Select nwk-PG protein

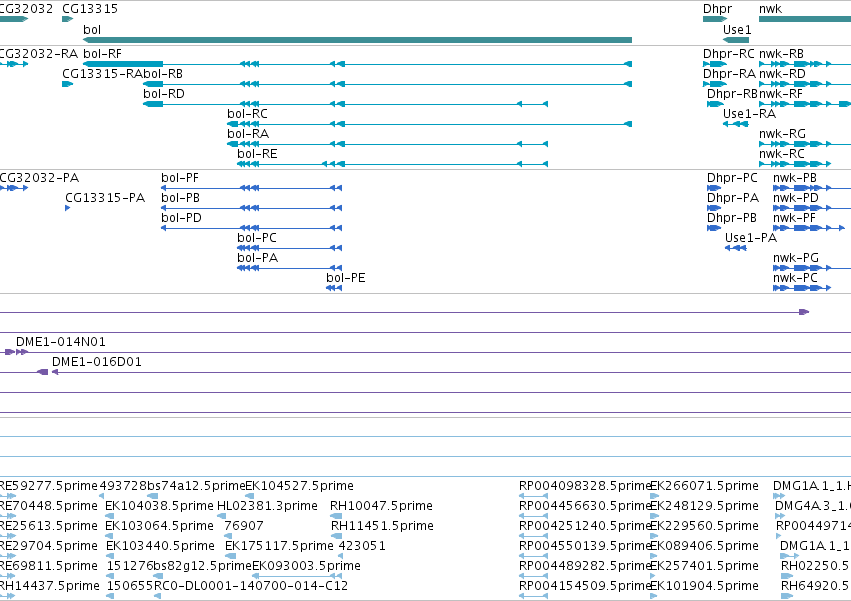coord(812,268)
